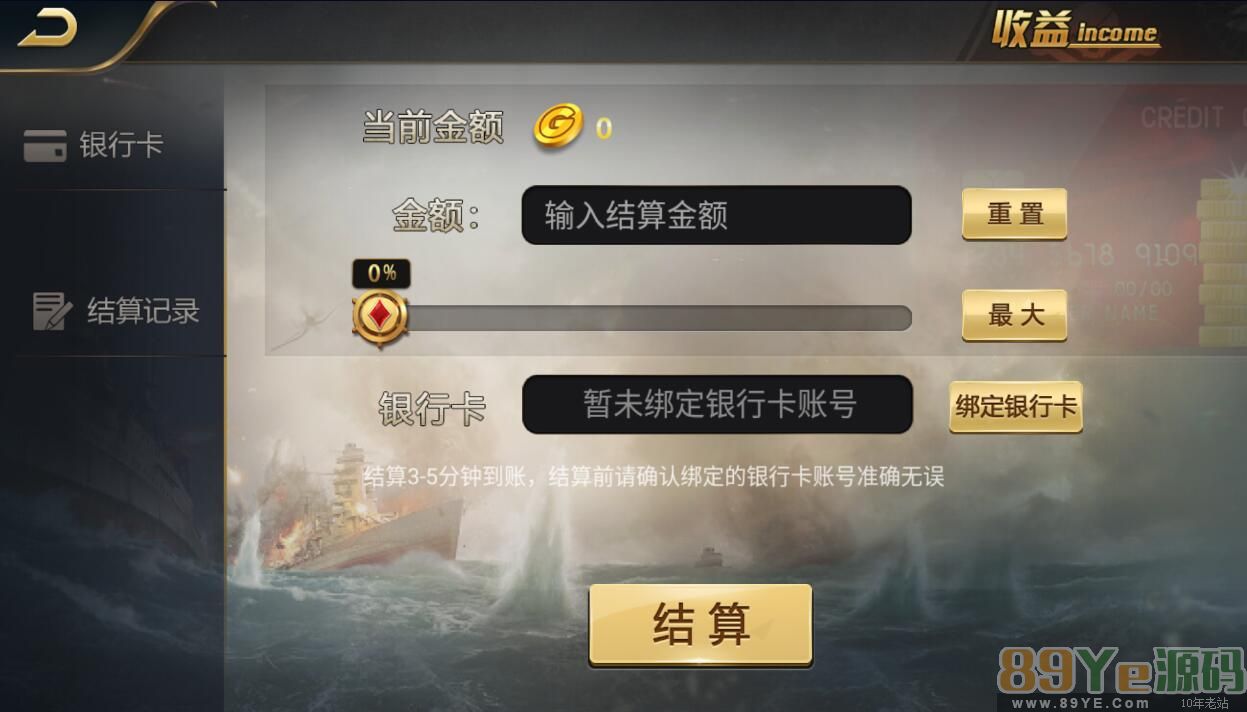The width and height of the screenshot is (1247, 712).
Task: Click the settlement notice text line
Action: tap(653, 477)
